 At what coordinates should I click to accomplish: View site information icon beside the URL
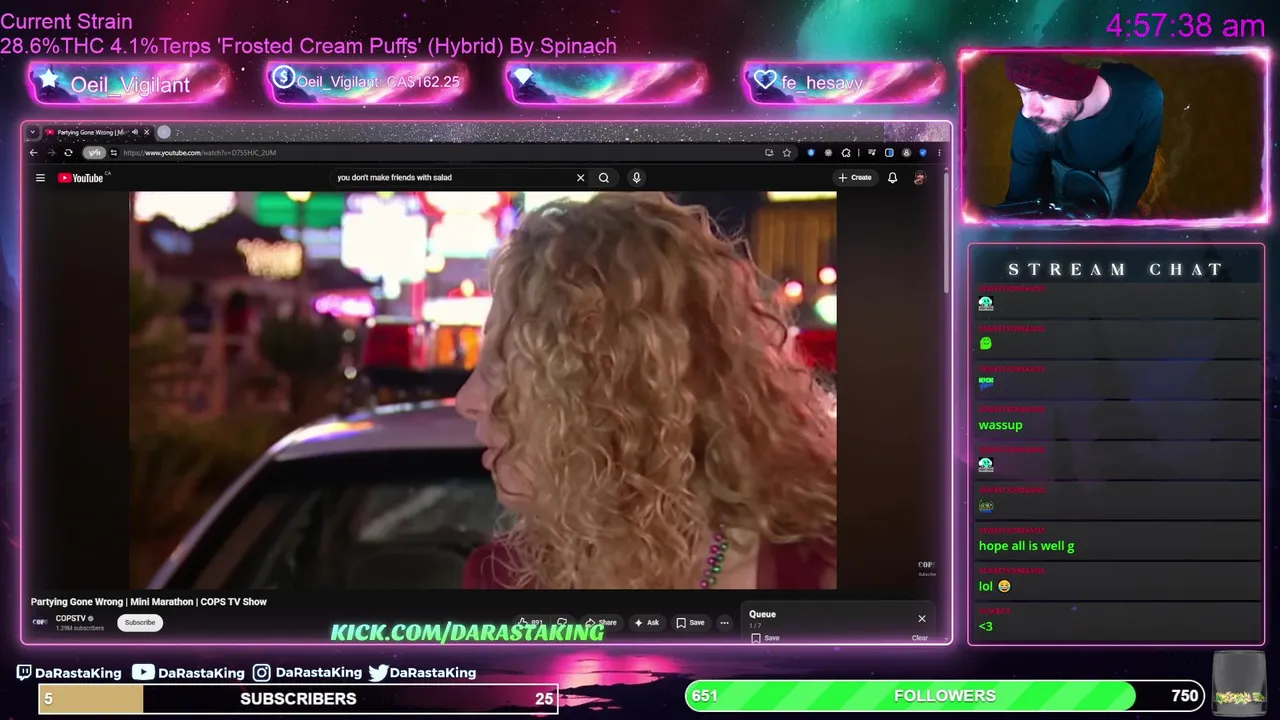pos(114,153)
